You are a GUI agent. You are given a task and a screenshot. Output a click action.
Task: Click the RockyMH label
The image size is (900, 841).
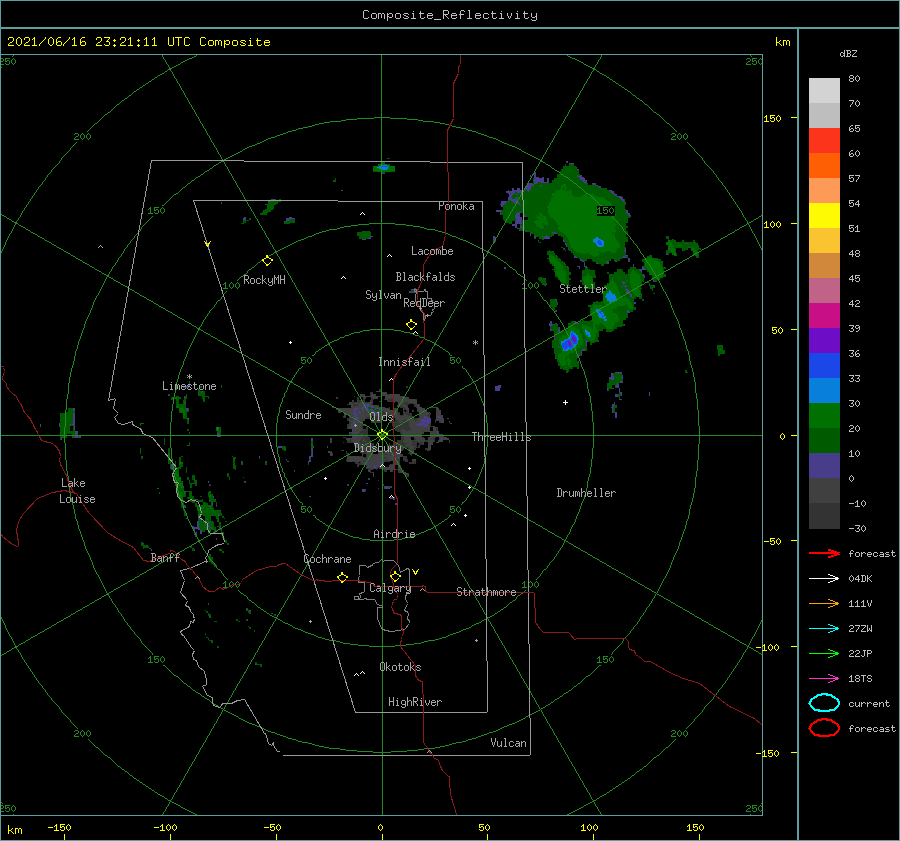click(264, 280)
